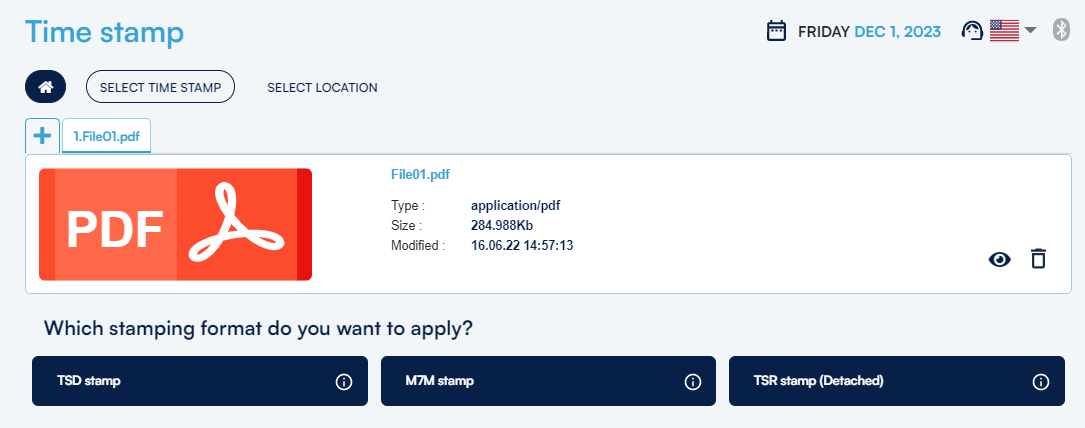Preview File01.pdf with eye icon
Screen dimensions: 1085x428
[x=999, y=260]
